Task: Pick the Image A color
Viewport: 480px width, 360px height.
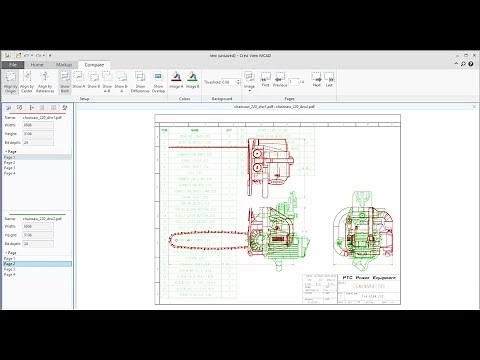Action: [x=176, y=80]
